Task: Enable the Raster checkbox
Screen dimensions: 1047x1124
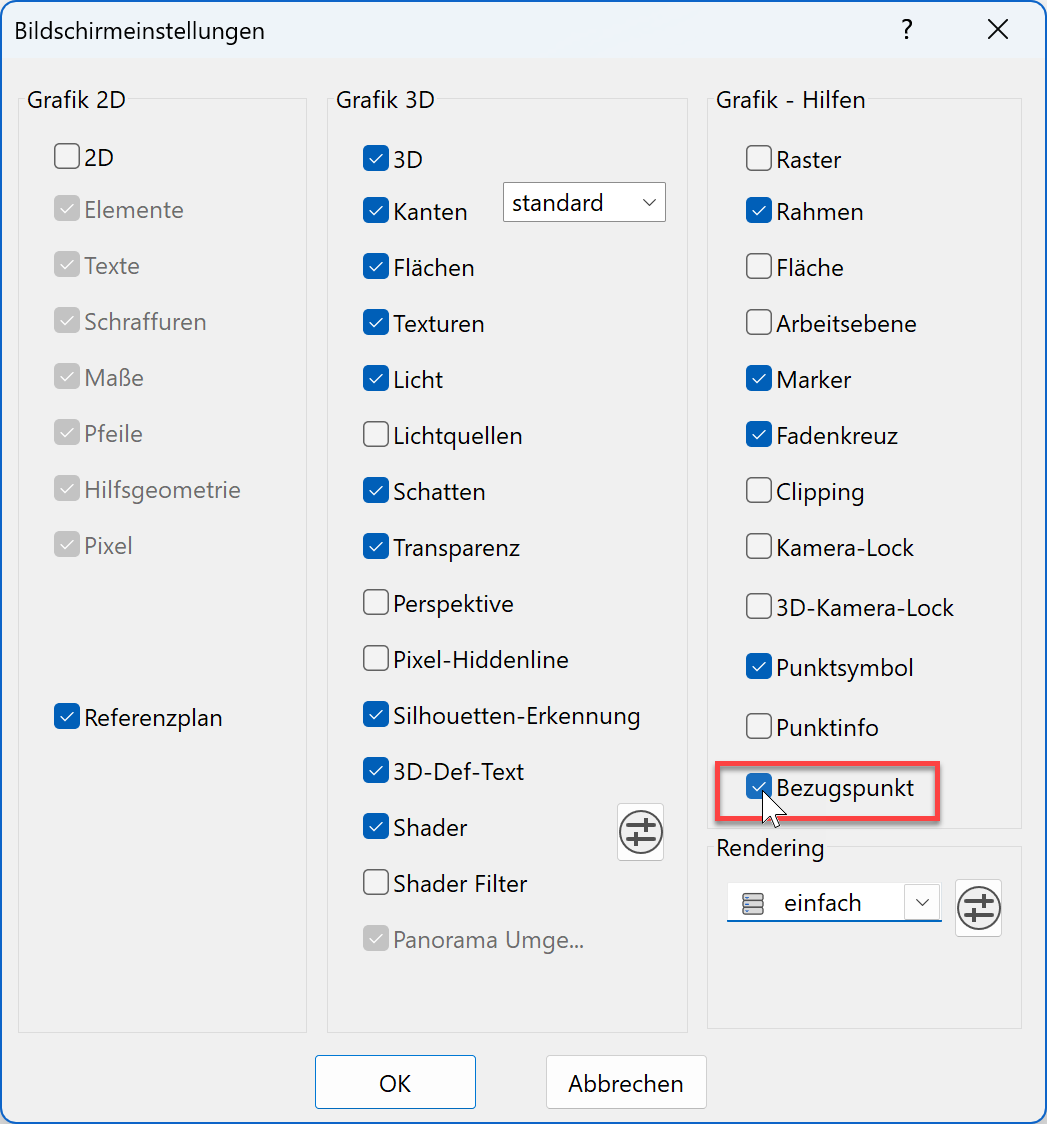Action: [x=759, y=159]
